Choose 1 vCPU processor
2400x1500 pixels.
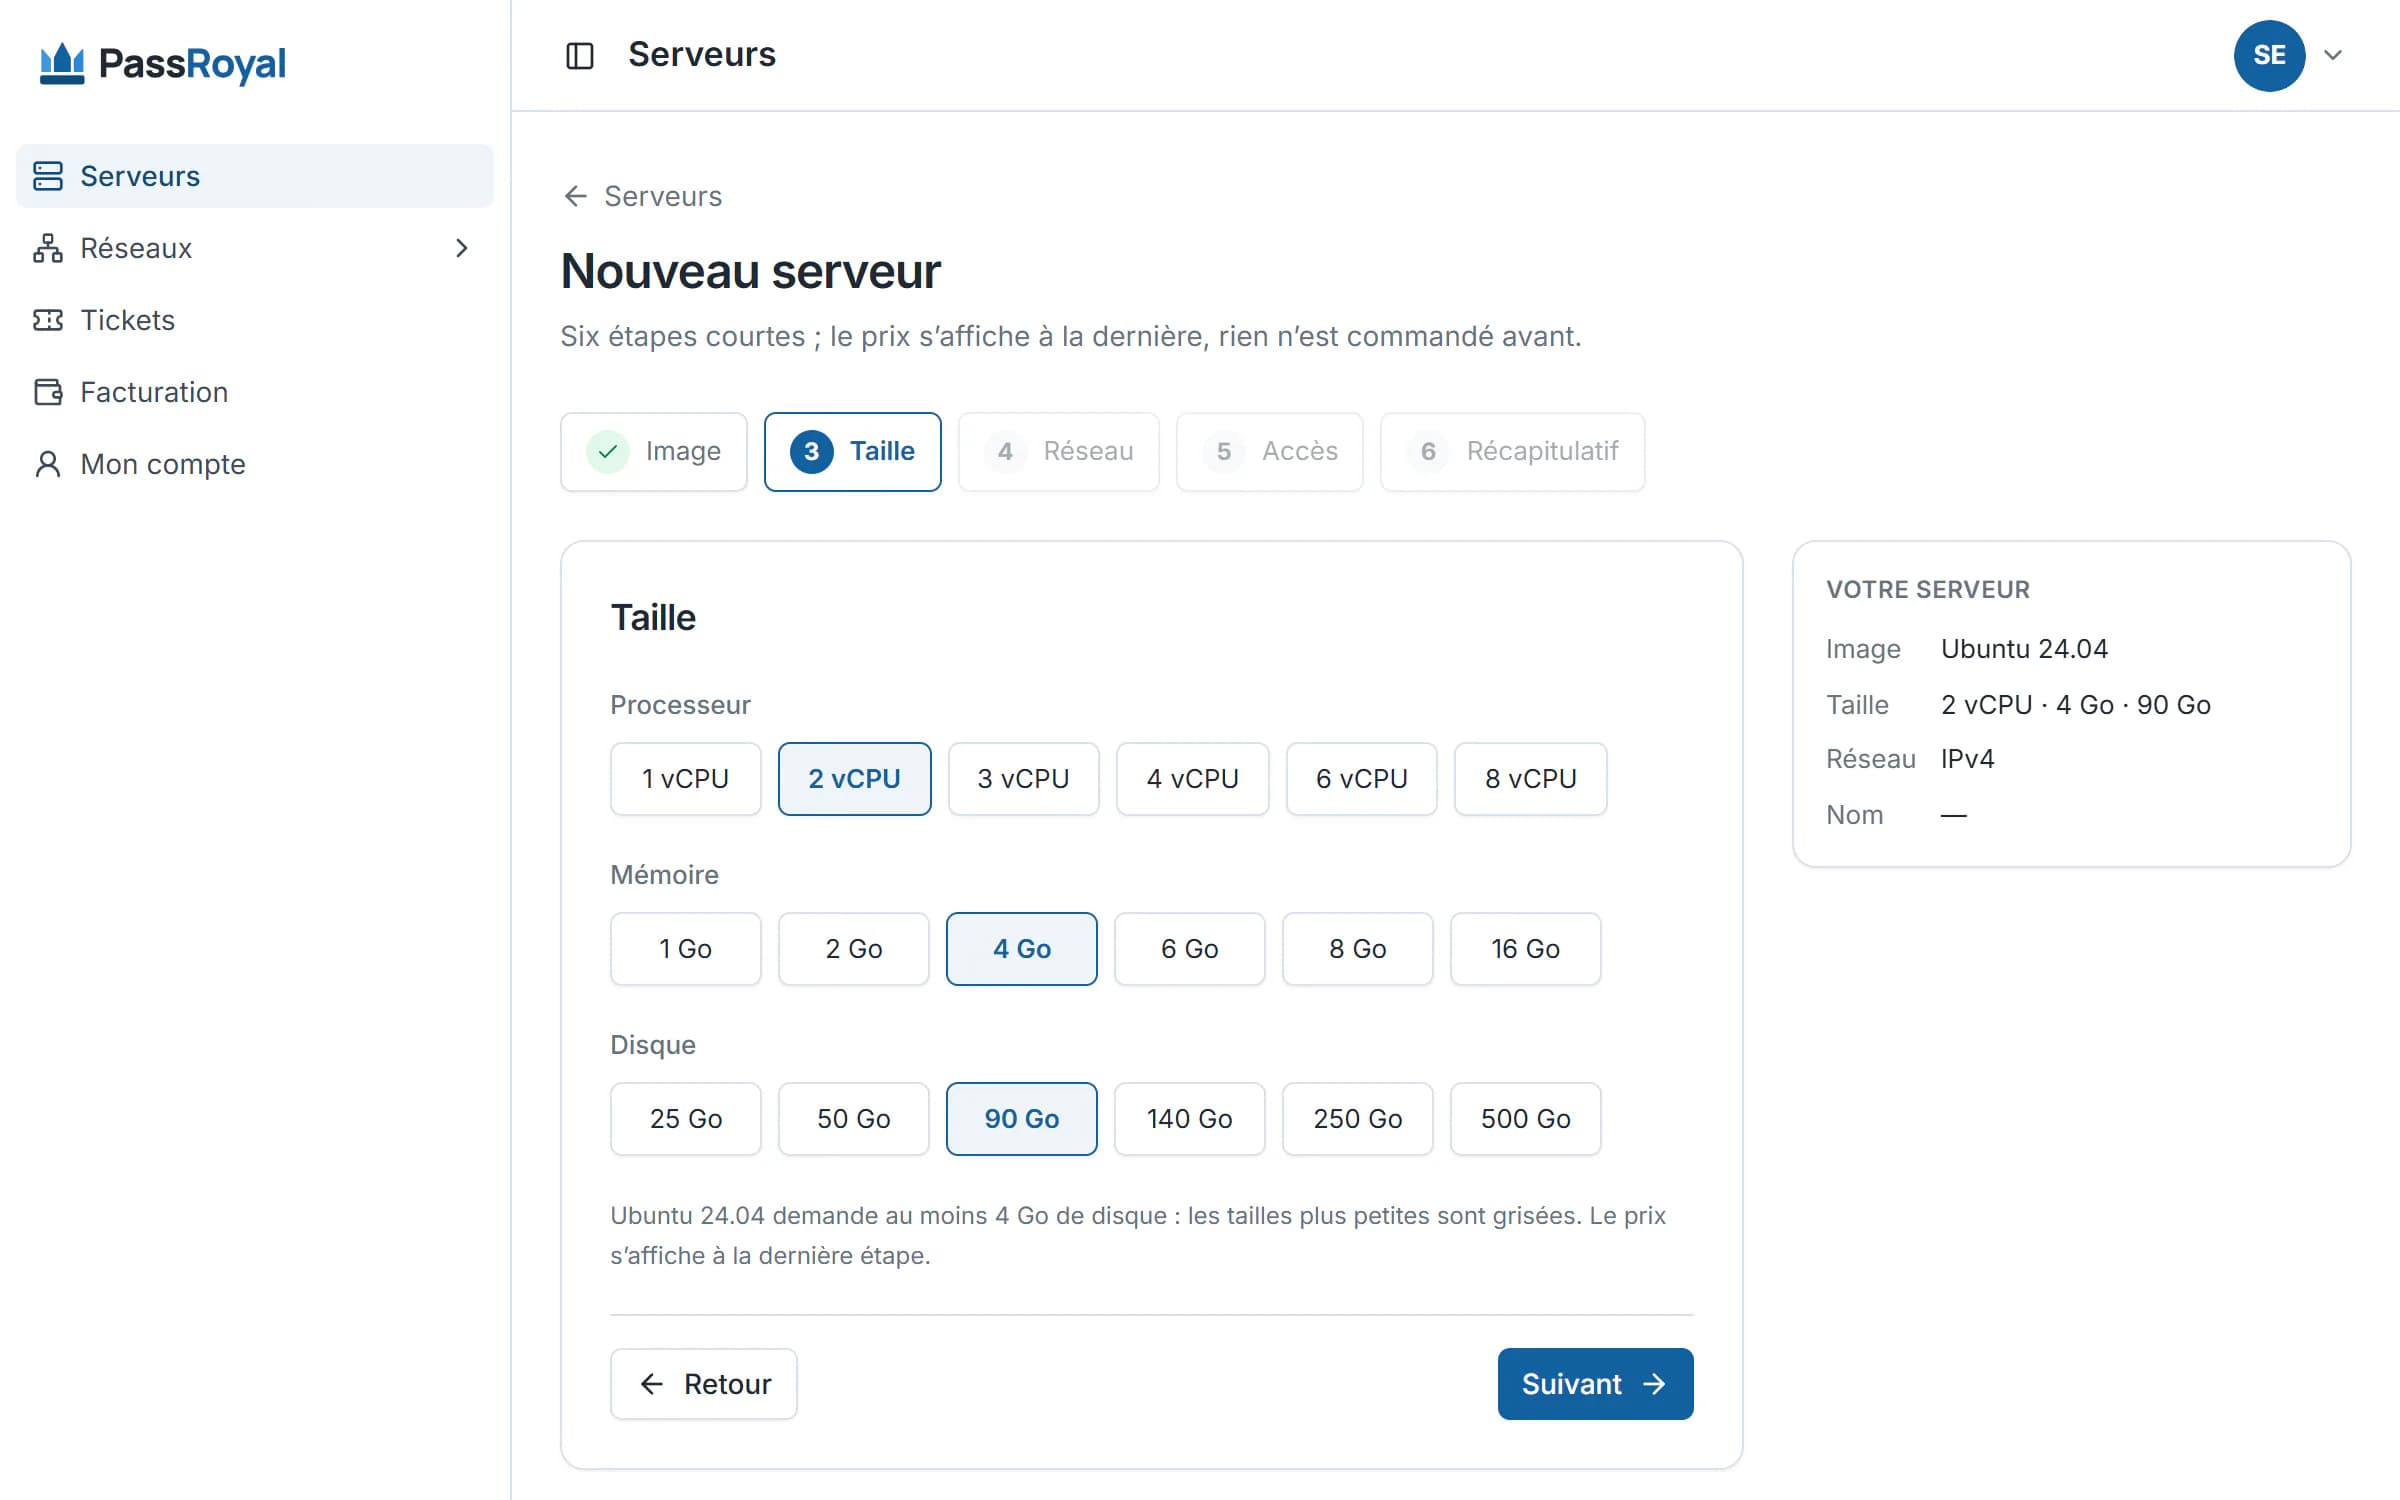coord(686,779)
